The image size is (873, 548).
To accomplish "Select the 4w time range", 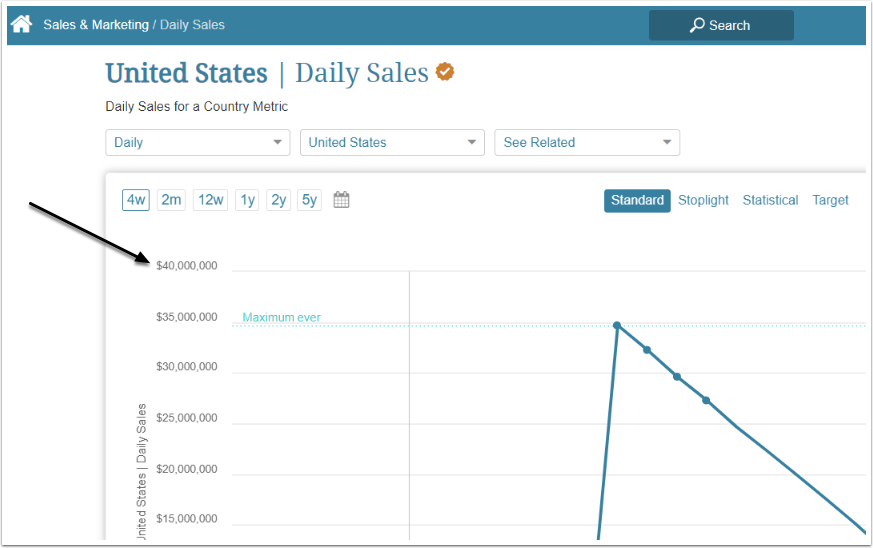I will click(136, 200).
